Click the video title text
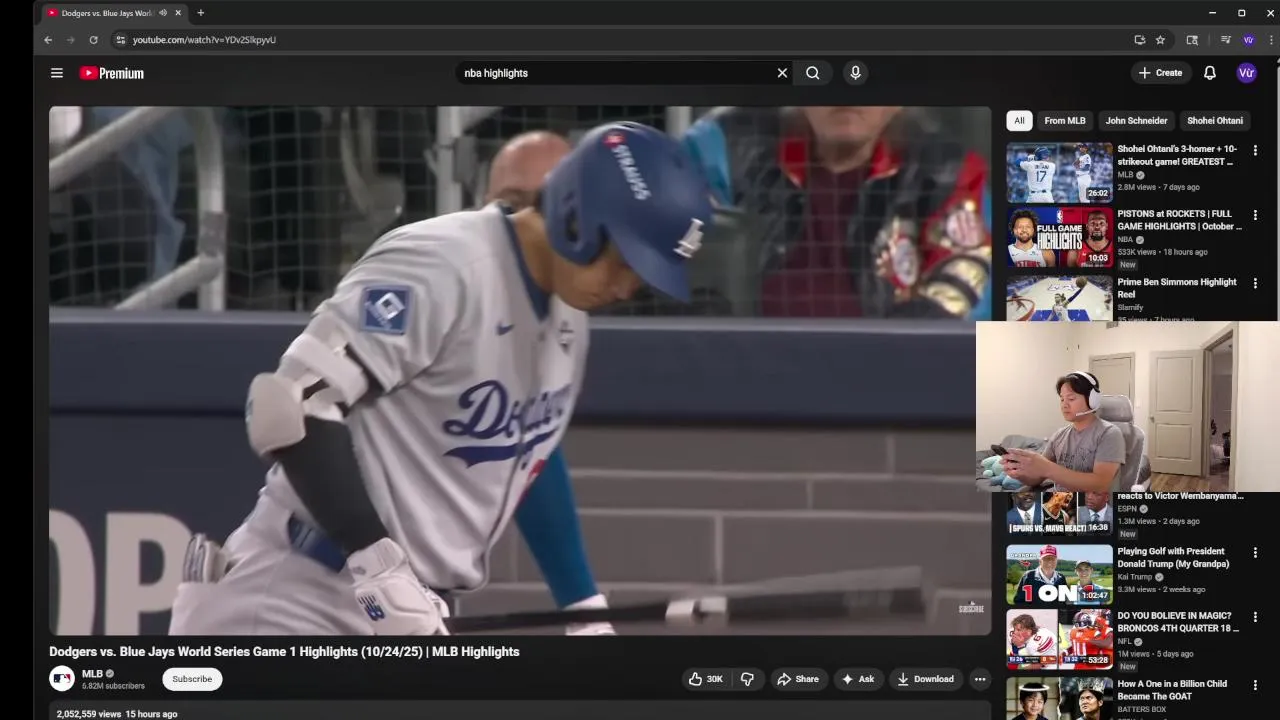Screen dimensions: 1280x720 click(284, 651)
